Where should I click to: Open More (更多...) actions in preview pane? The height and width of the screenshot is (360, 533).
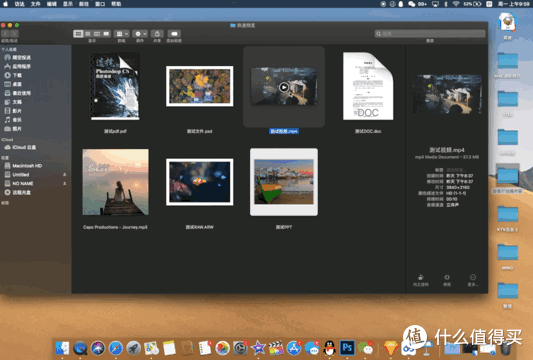[x=473, y=280]
